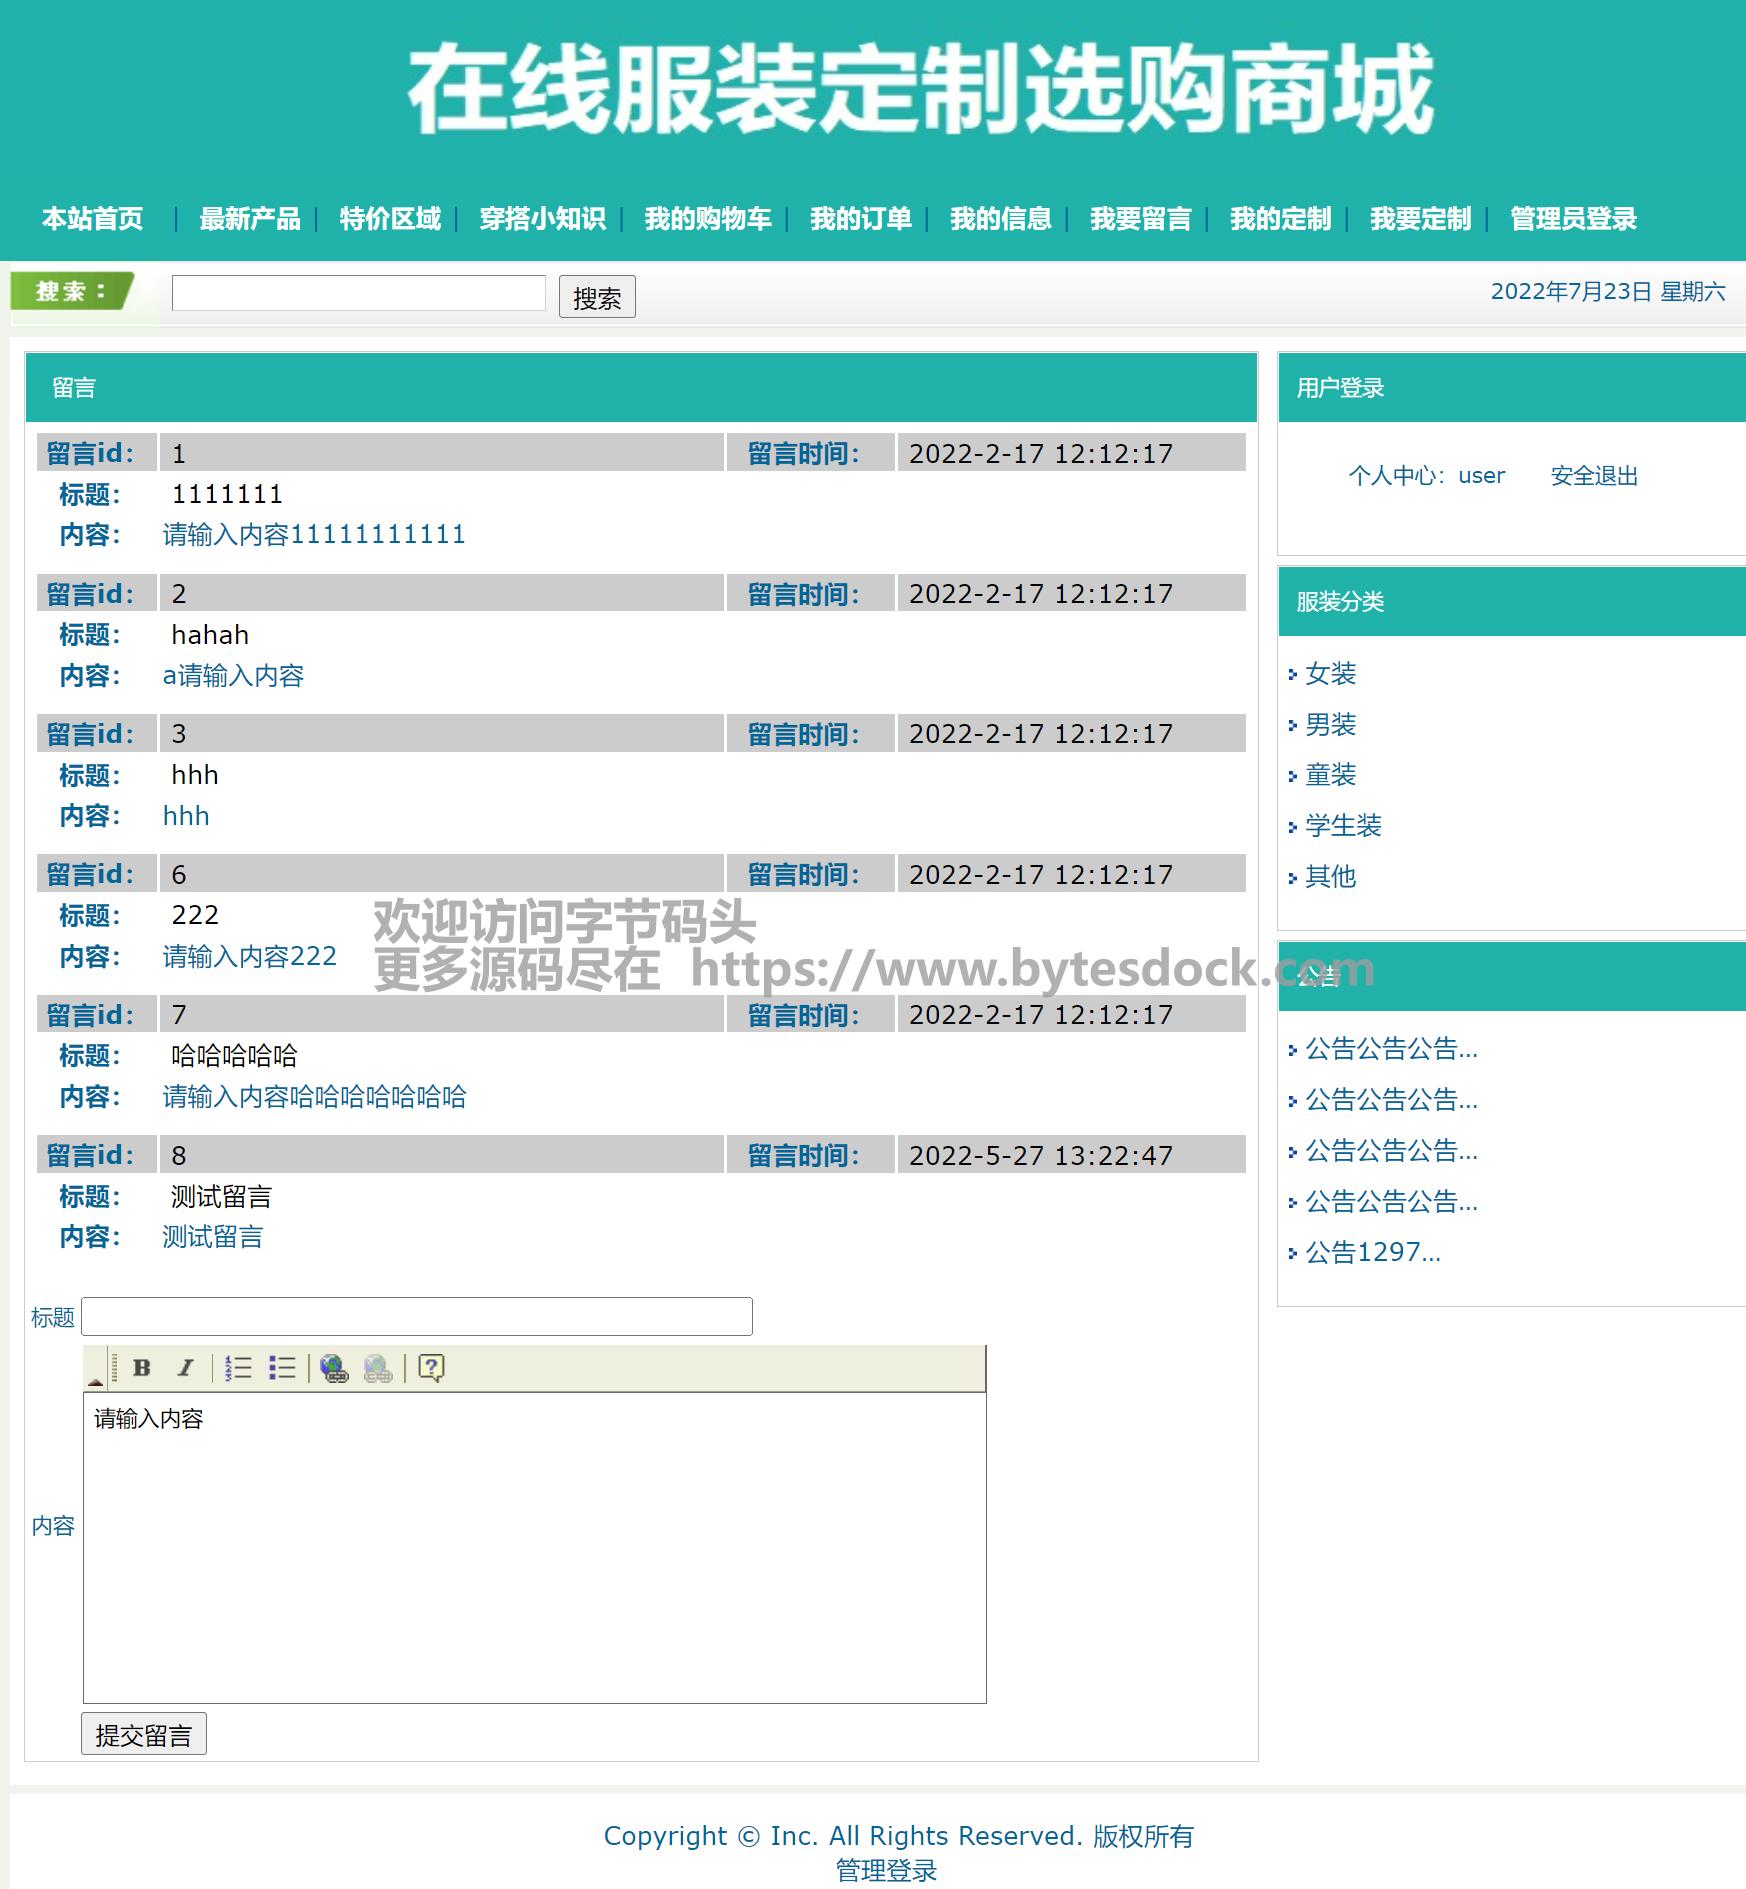Click into the 标题 title input field
This screenshot has height=1889, width=1746.
point(417,1316)
